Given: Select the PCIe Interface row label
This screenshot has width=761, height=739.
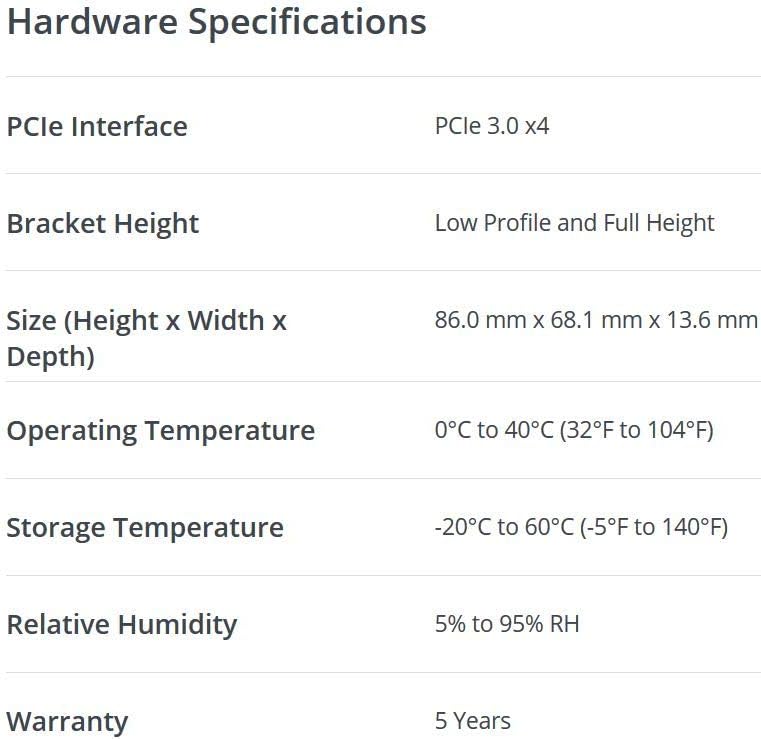Looking at the screenshot, I should pos(97,127).
